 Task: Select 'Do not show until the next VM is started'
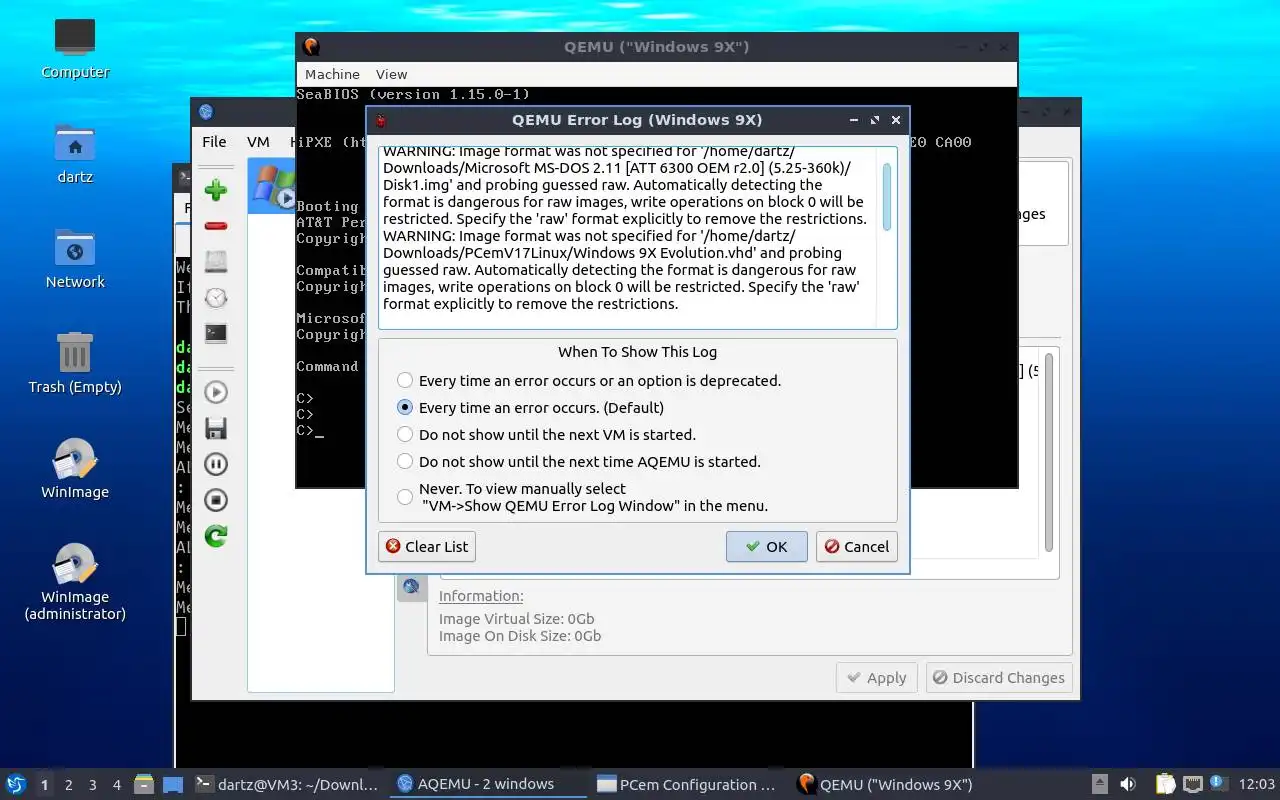pos(547,434)
